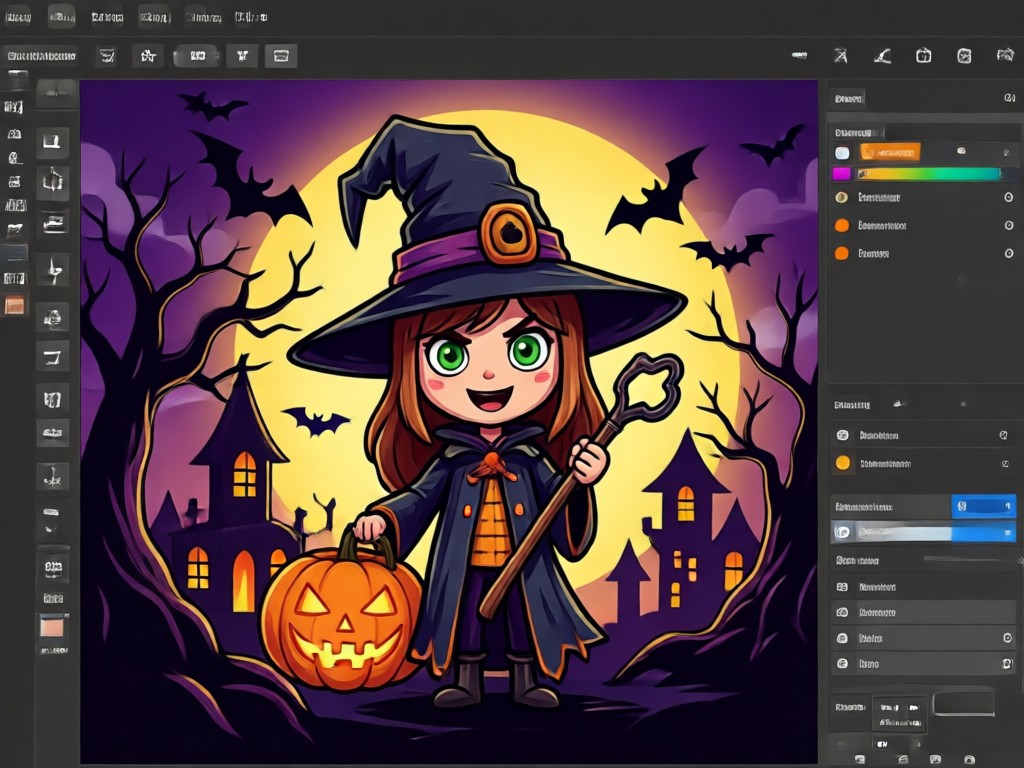Open the first item in the top menu bar

(x=18, y=17)
